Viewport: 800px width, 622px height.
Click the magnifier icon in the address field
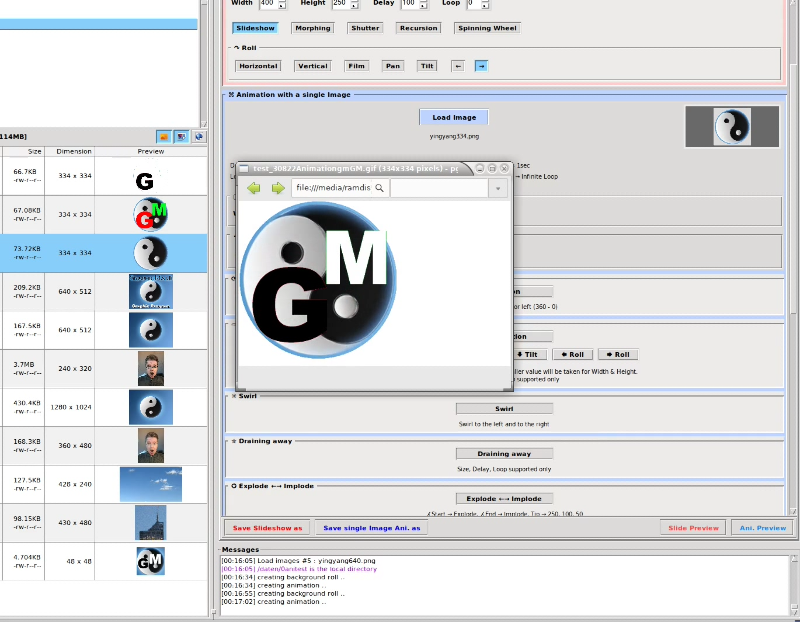pos(380,188)
